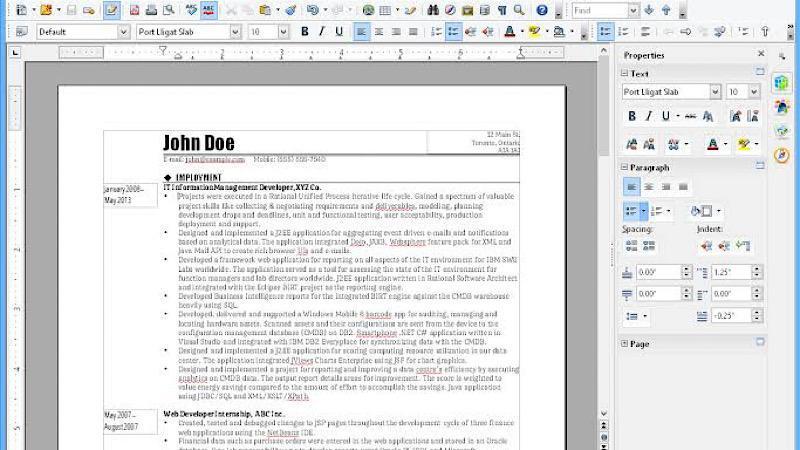Click inside the Find toolbar text field
Viewport: 800px width, 450px height.
599,10
